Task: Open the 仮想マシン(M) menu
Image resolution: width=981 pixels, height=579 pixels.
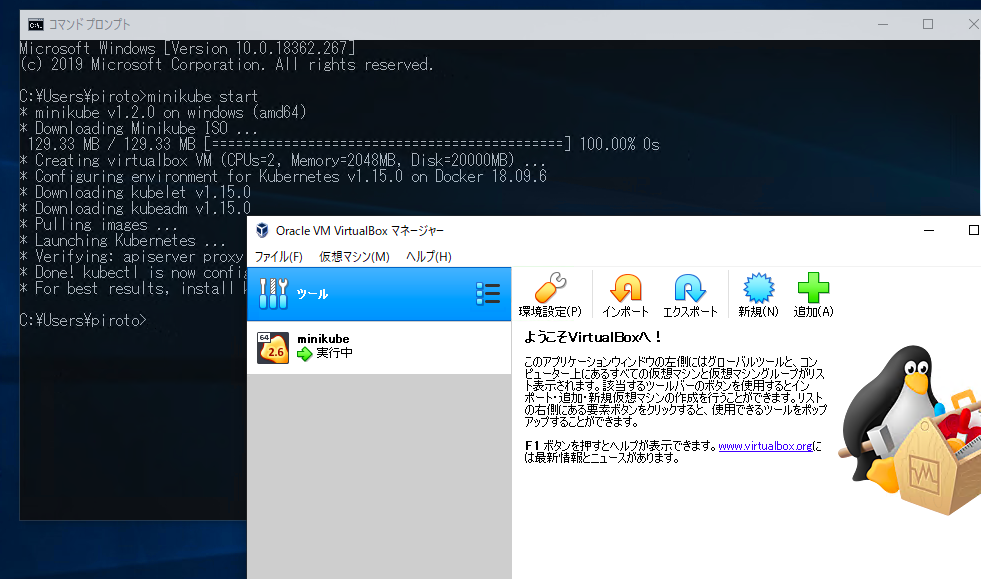Action: click(x=354, y=257)
